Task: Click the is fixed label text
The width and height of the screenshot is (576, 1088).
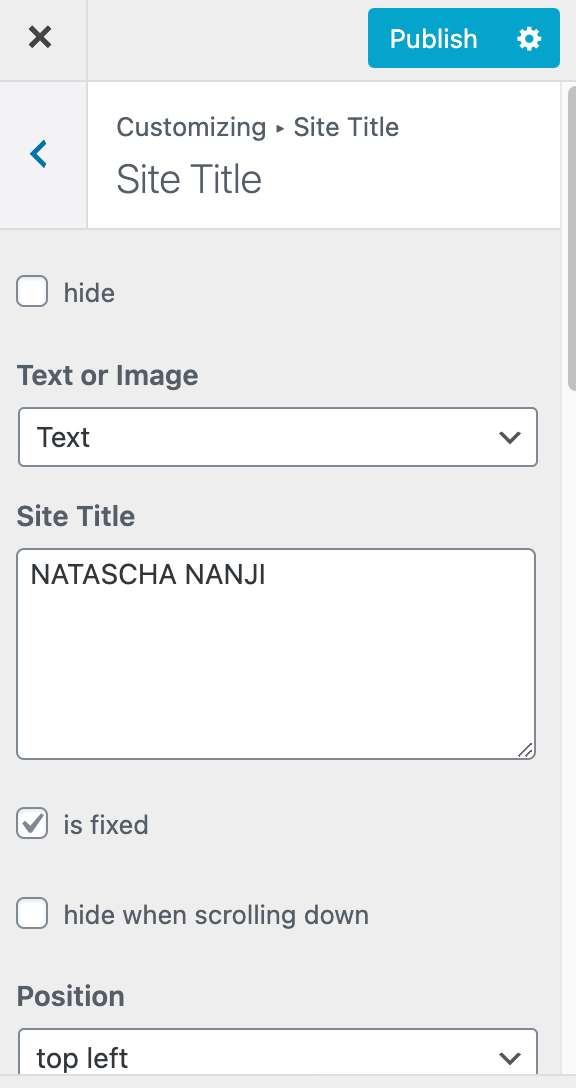Action: point(105,824)
